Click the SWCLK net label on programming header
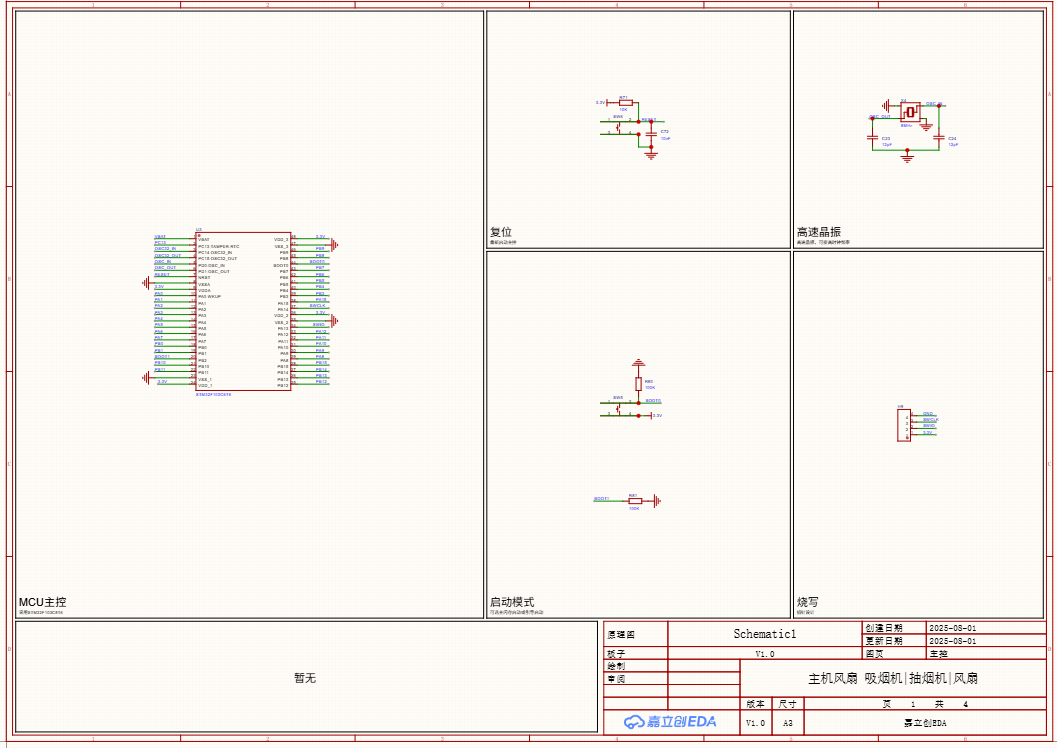The image size is (1057, 748). click(931, 419)
